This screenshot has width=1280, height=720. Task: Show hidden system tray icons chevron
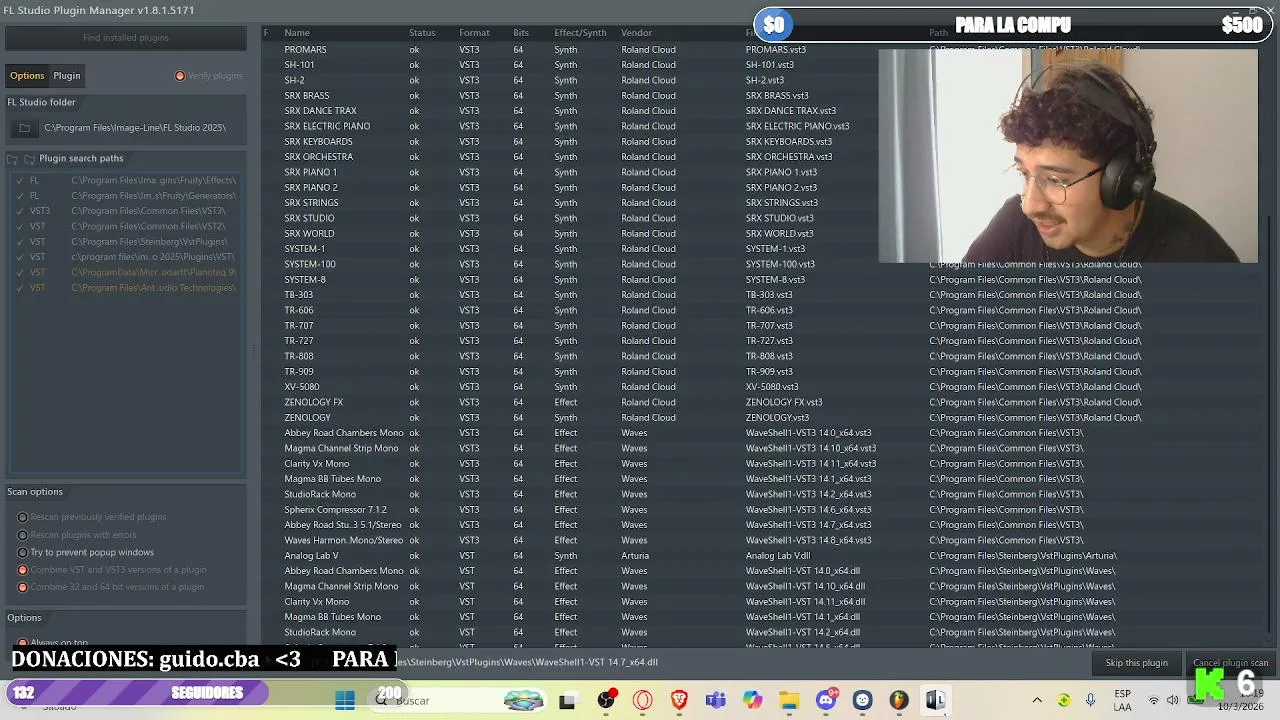click(1037, 700)
